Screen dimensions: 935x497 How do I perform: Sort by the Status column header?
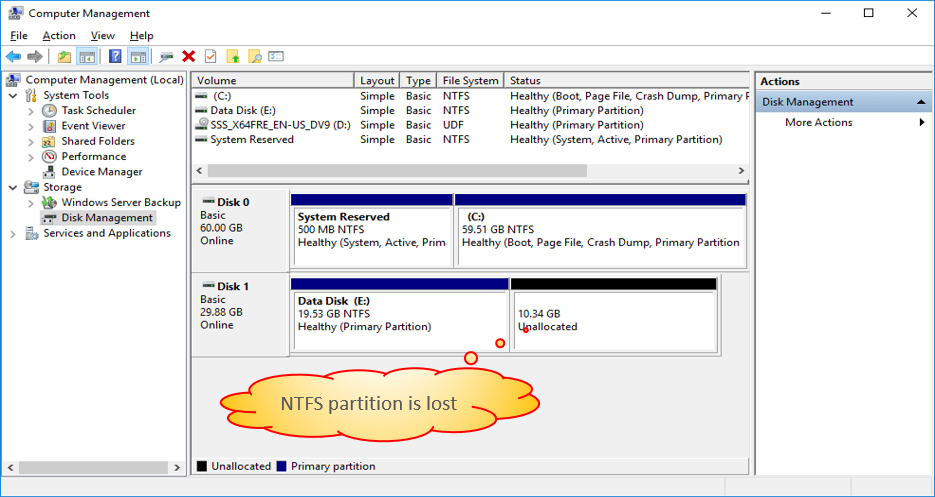coord(626,81)
